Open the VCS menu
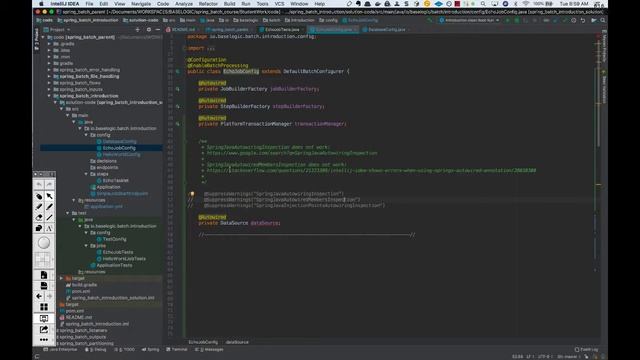Viewport: 640px width, 360px height. pos(279,4)
